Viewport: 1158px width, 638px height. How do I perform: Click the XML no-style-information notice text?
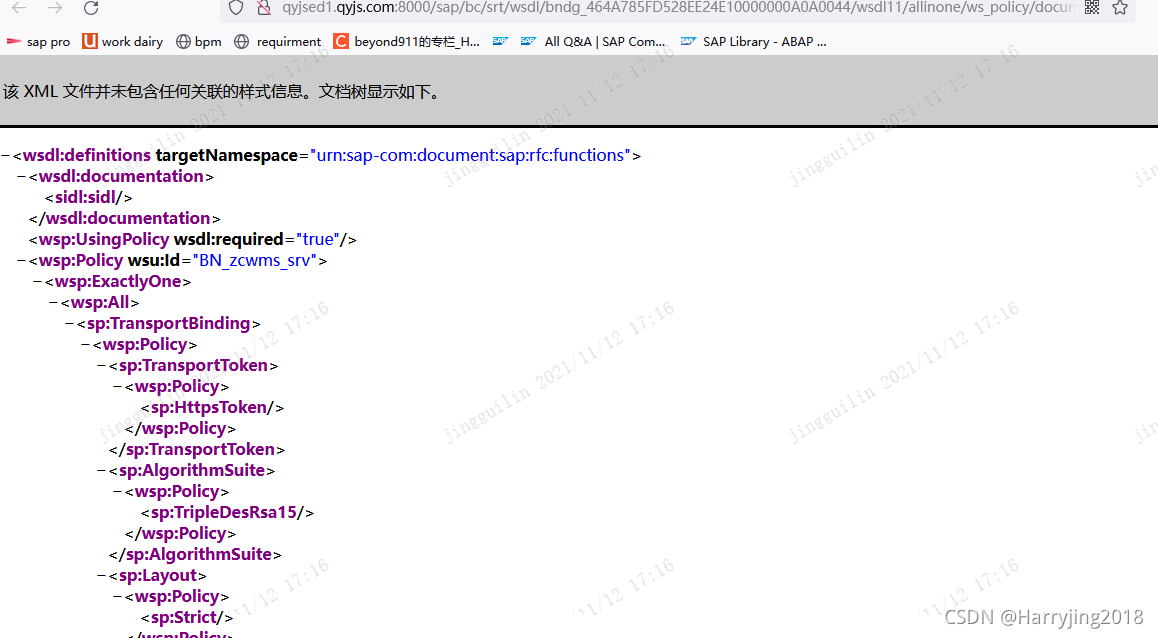click(x=221, y=92)
